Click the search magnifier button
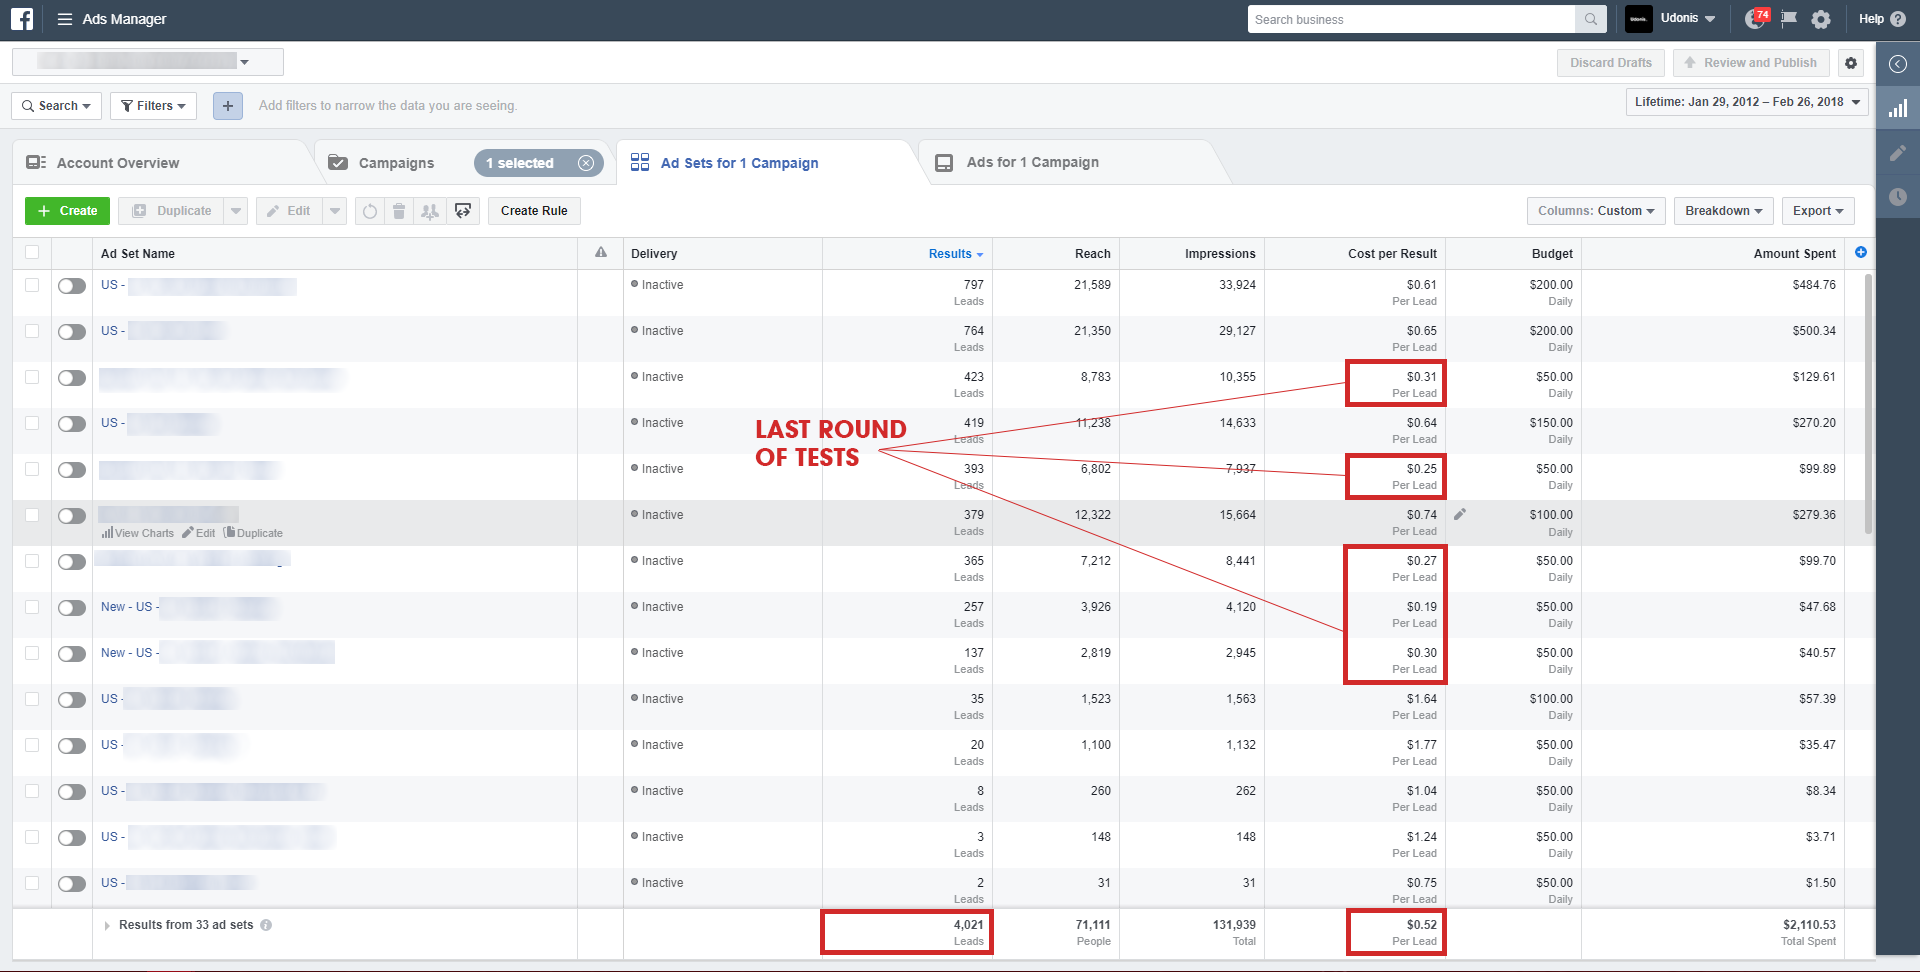 point(1591,19)
